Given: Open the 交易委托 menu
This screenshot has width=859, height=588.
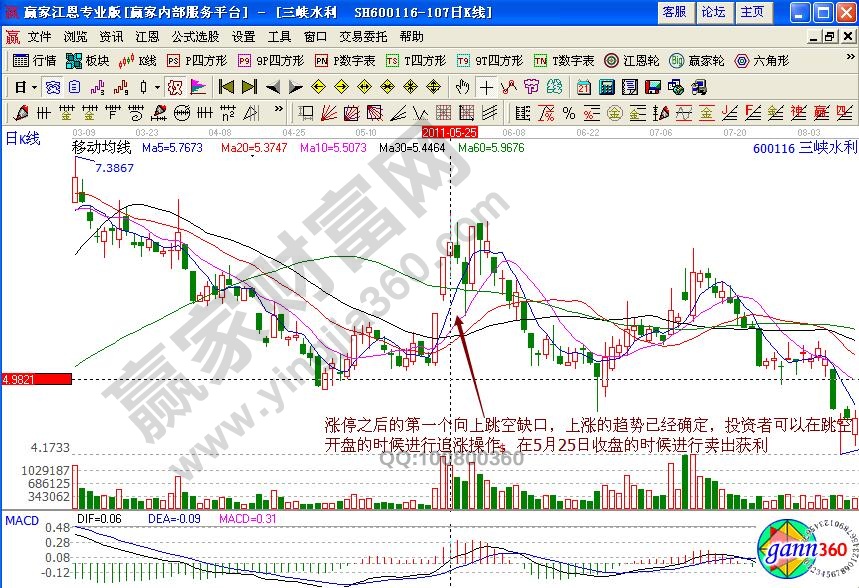Looking at the screenshot, I should (x=365, y=37).
